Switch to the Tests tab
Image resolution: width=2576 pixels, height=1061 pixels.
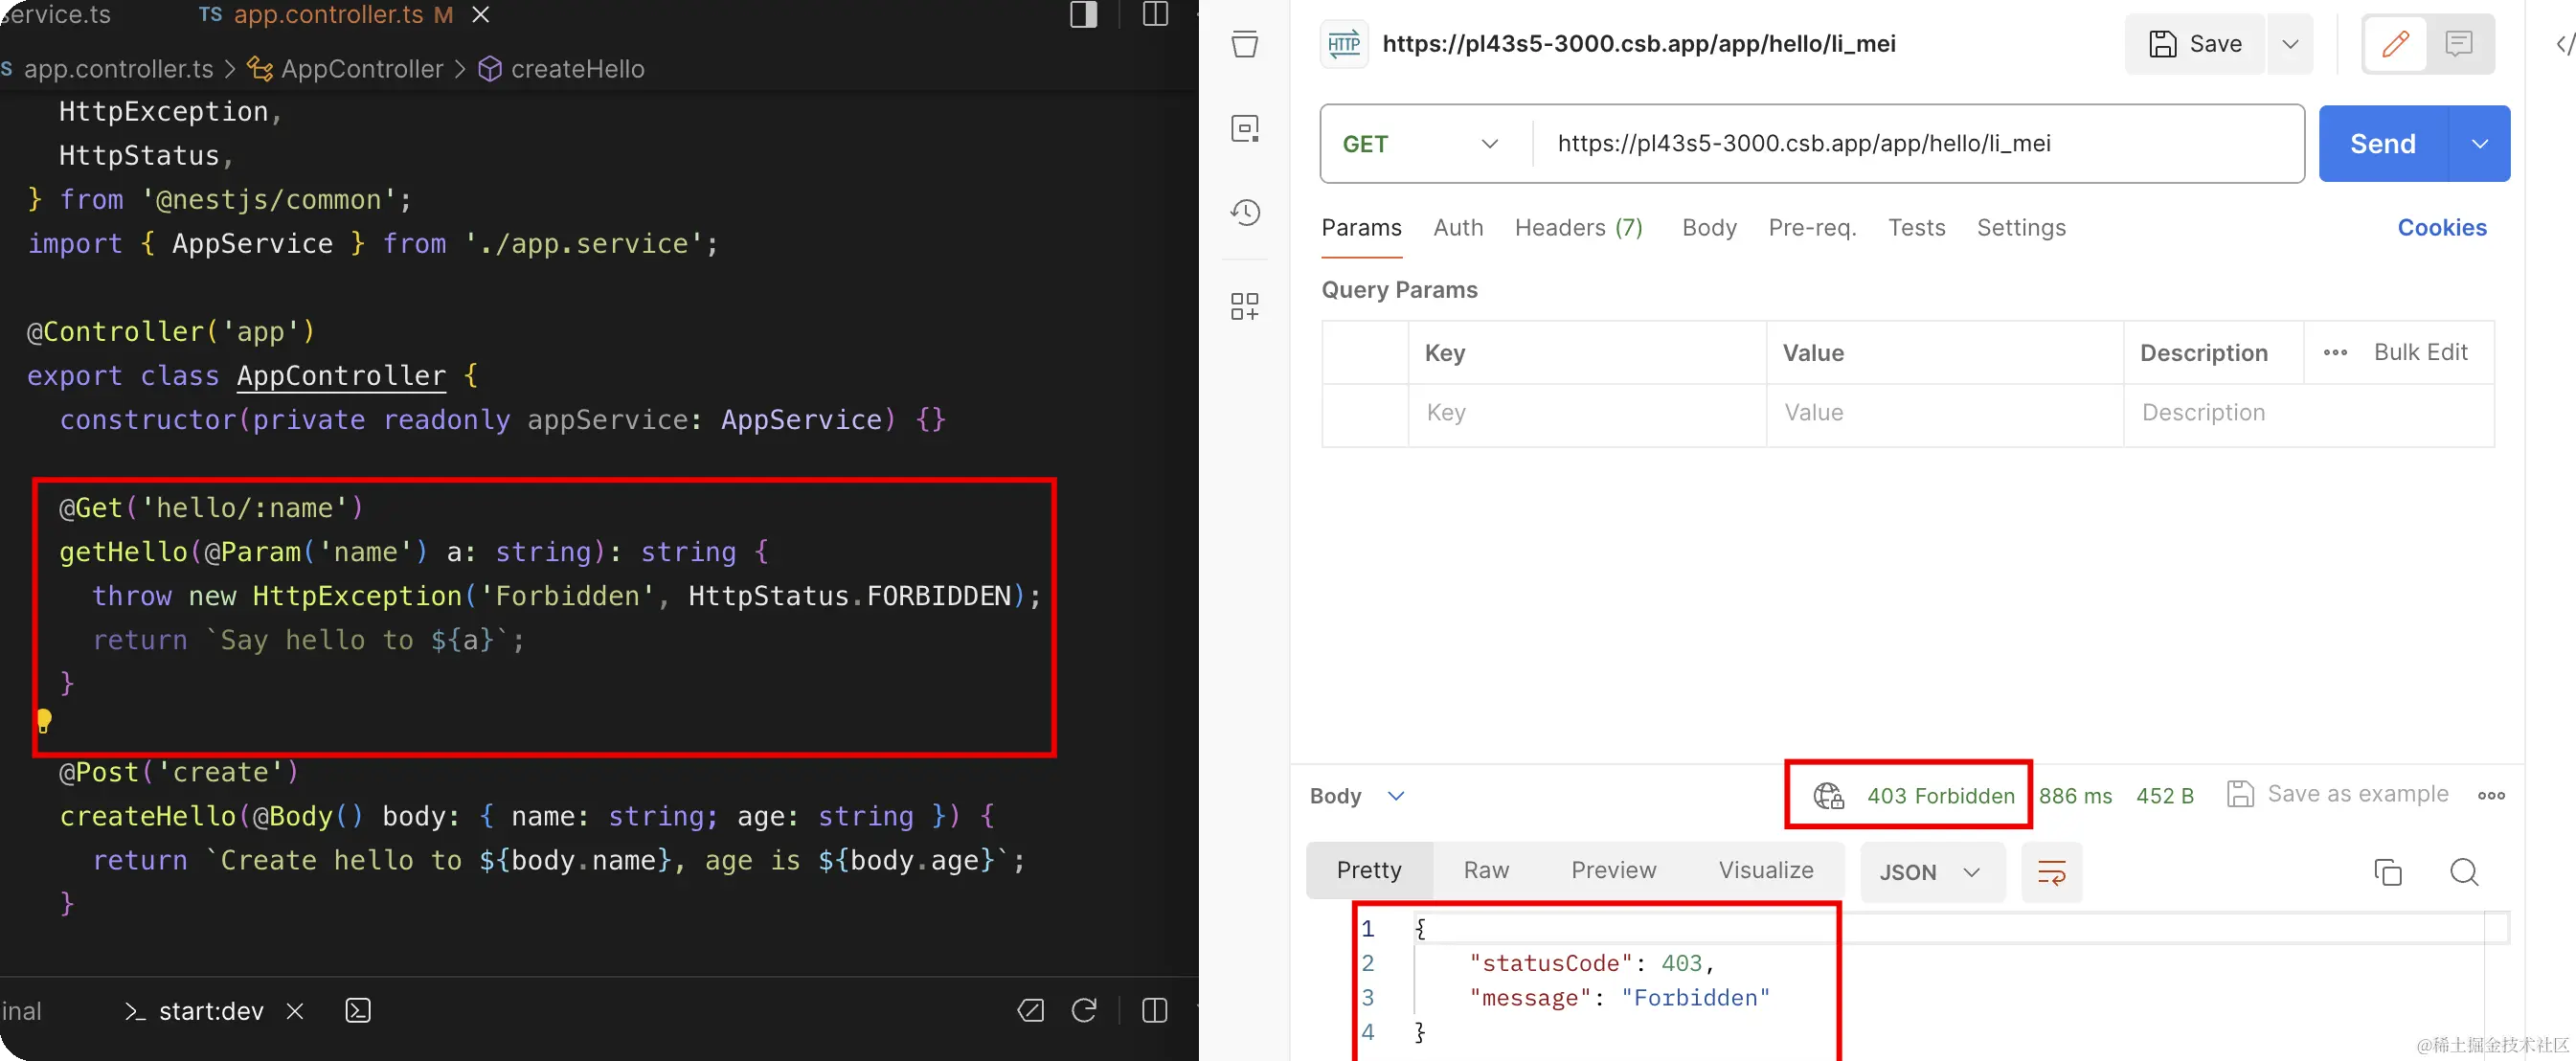coord(1916,228)
